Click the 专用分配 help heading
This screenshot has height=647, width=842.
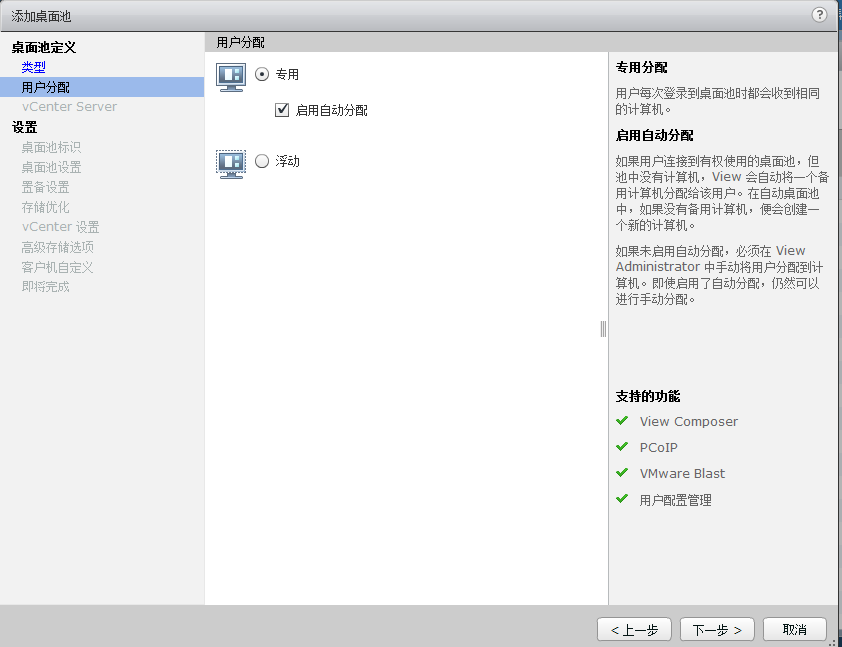[x=641, y=67]
